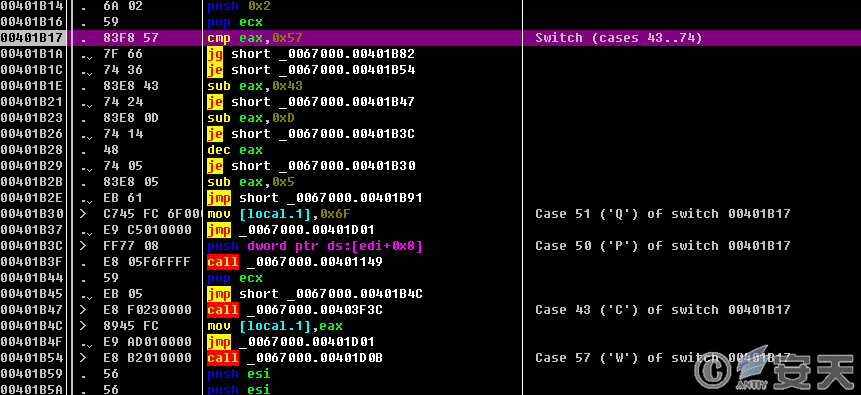Select the jmp _0067000.00401D01 at address 00401B4F
Viewport: 861px width, 395px height.
290,342
